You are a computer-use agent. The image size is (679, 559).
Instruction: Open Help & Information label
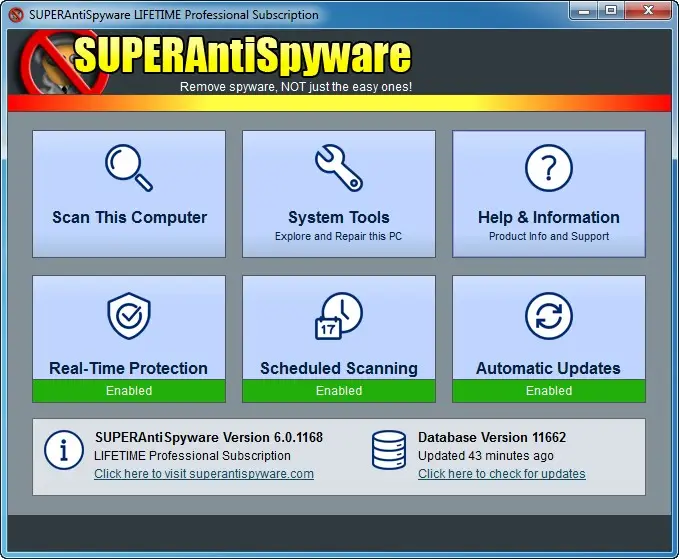549,217
